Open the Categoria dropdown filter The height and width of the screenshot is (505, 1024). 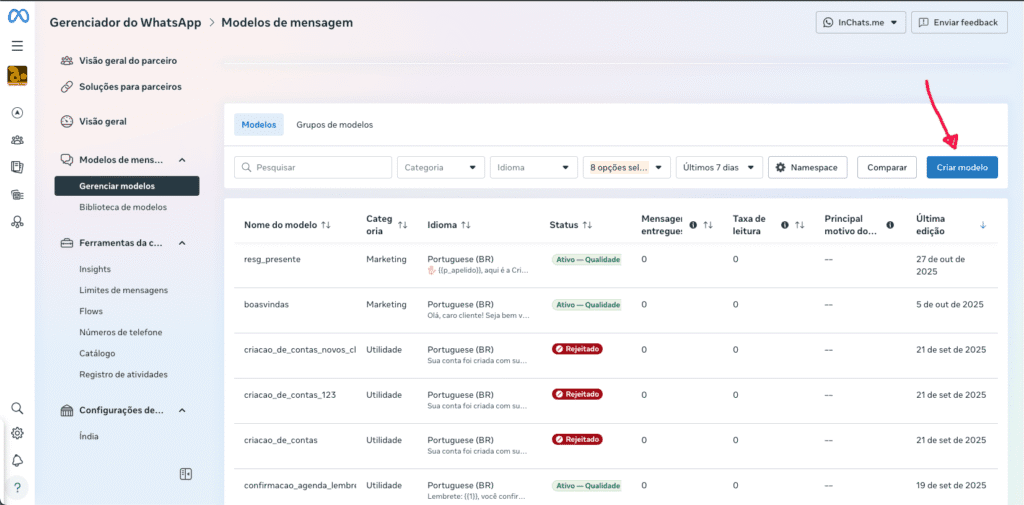441,168
